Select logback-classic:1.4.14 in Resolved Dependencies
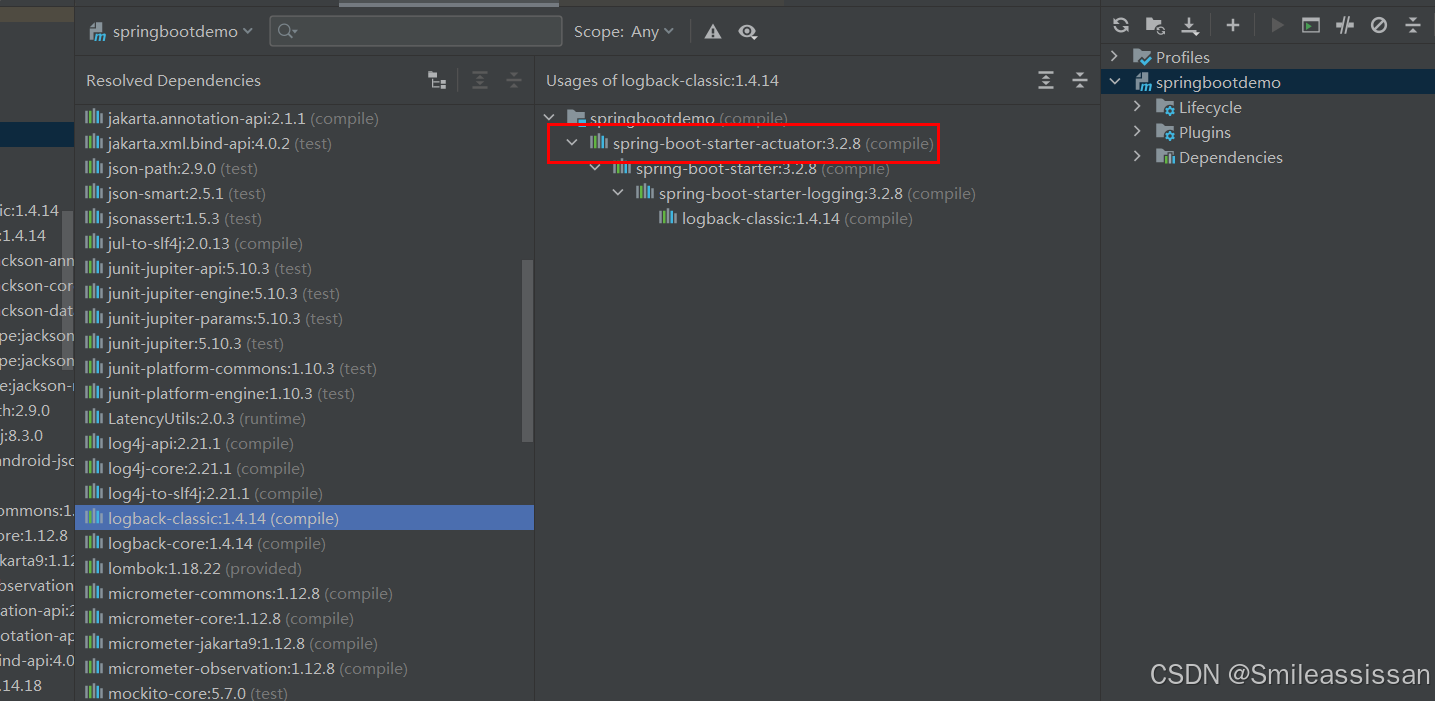 pyautogui.click(x=304, y=518)
